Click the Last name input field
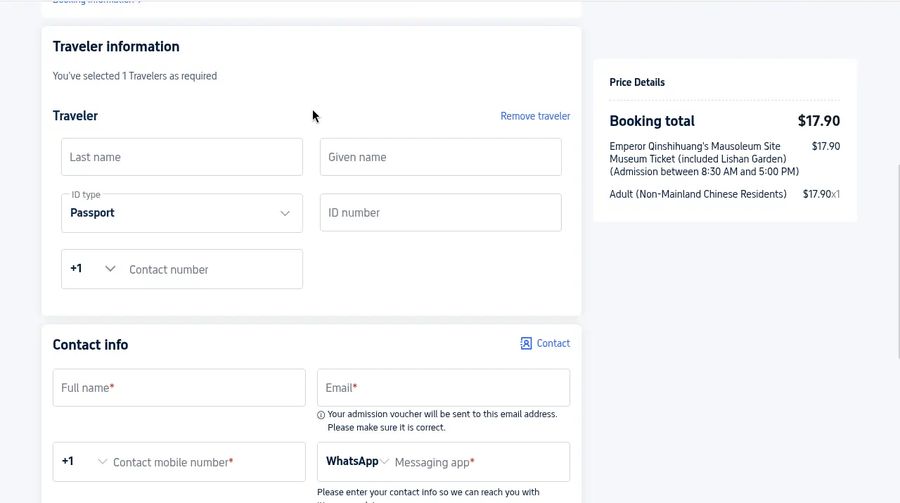The height and width of the screenshot is (503, 900). 182,157
